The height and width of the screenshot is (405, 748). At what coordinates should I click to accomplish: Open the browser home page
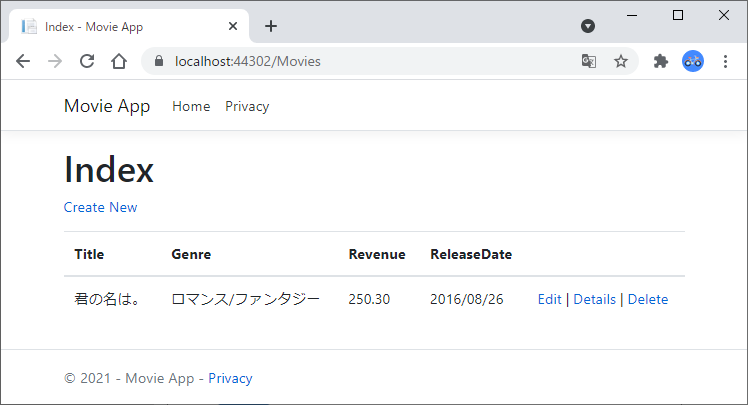(x=119, y=61)
